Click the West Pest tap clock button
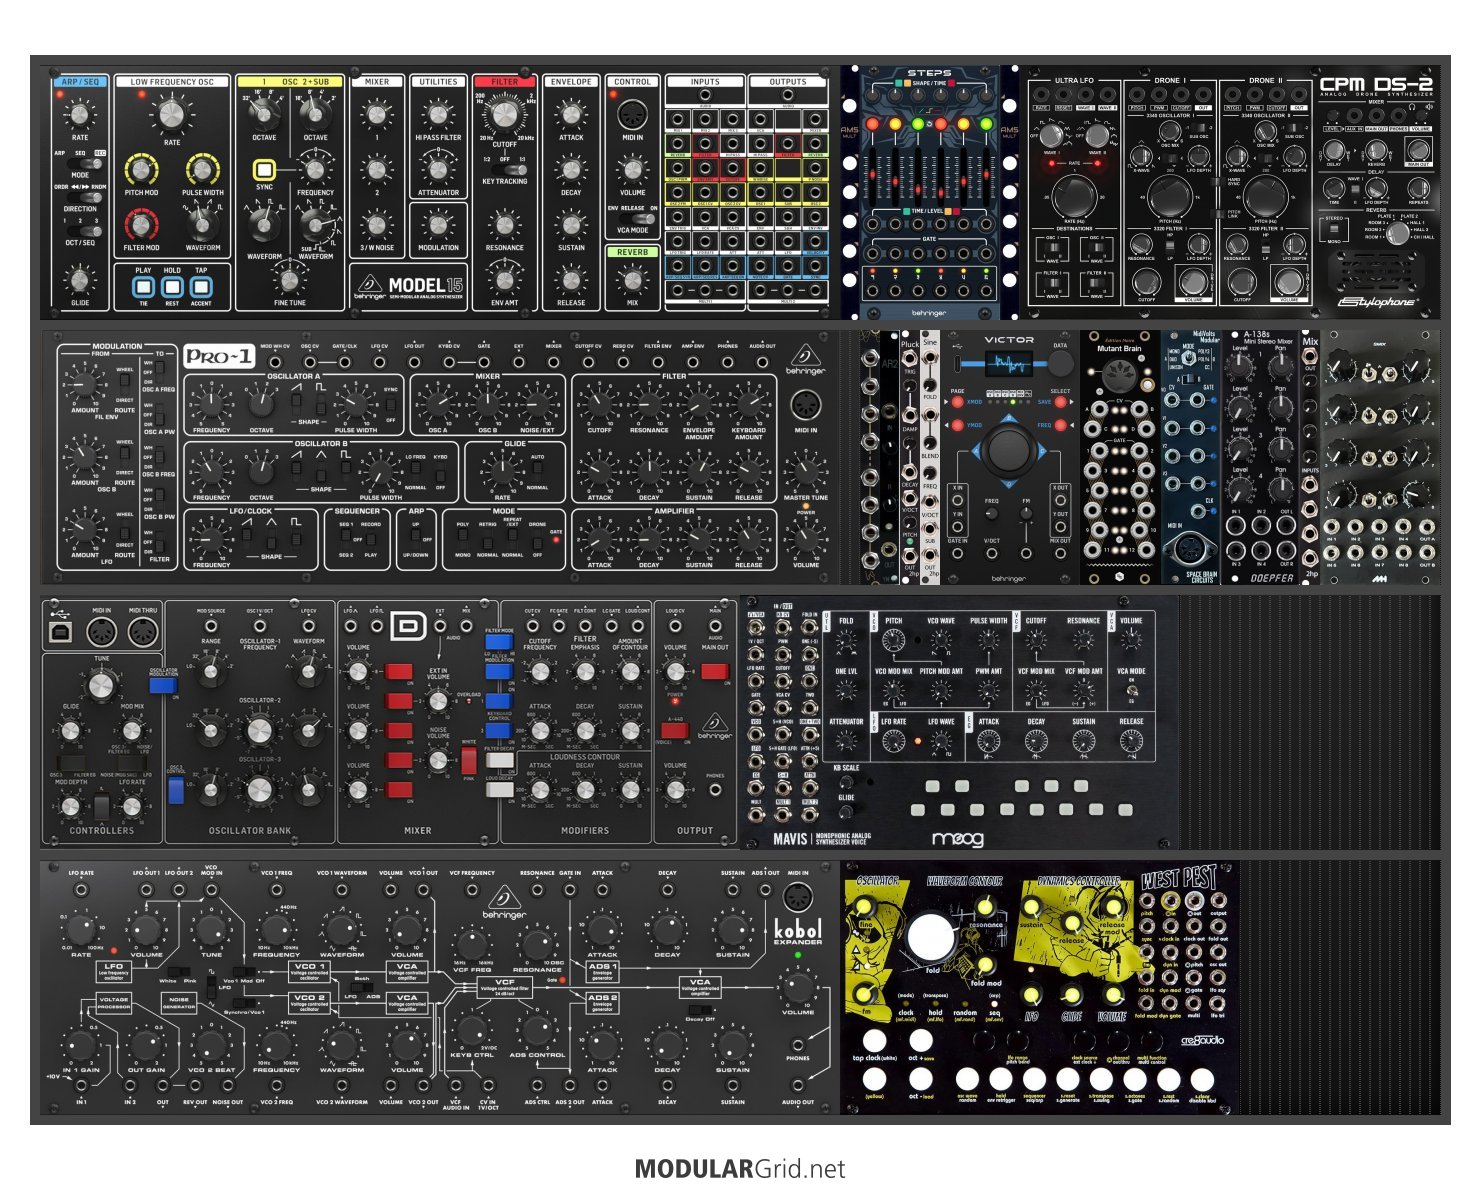This screenshot has width=1481, height=1190. pos(874,1041)
